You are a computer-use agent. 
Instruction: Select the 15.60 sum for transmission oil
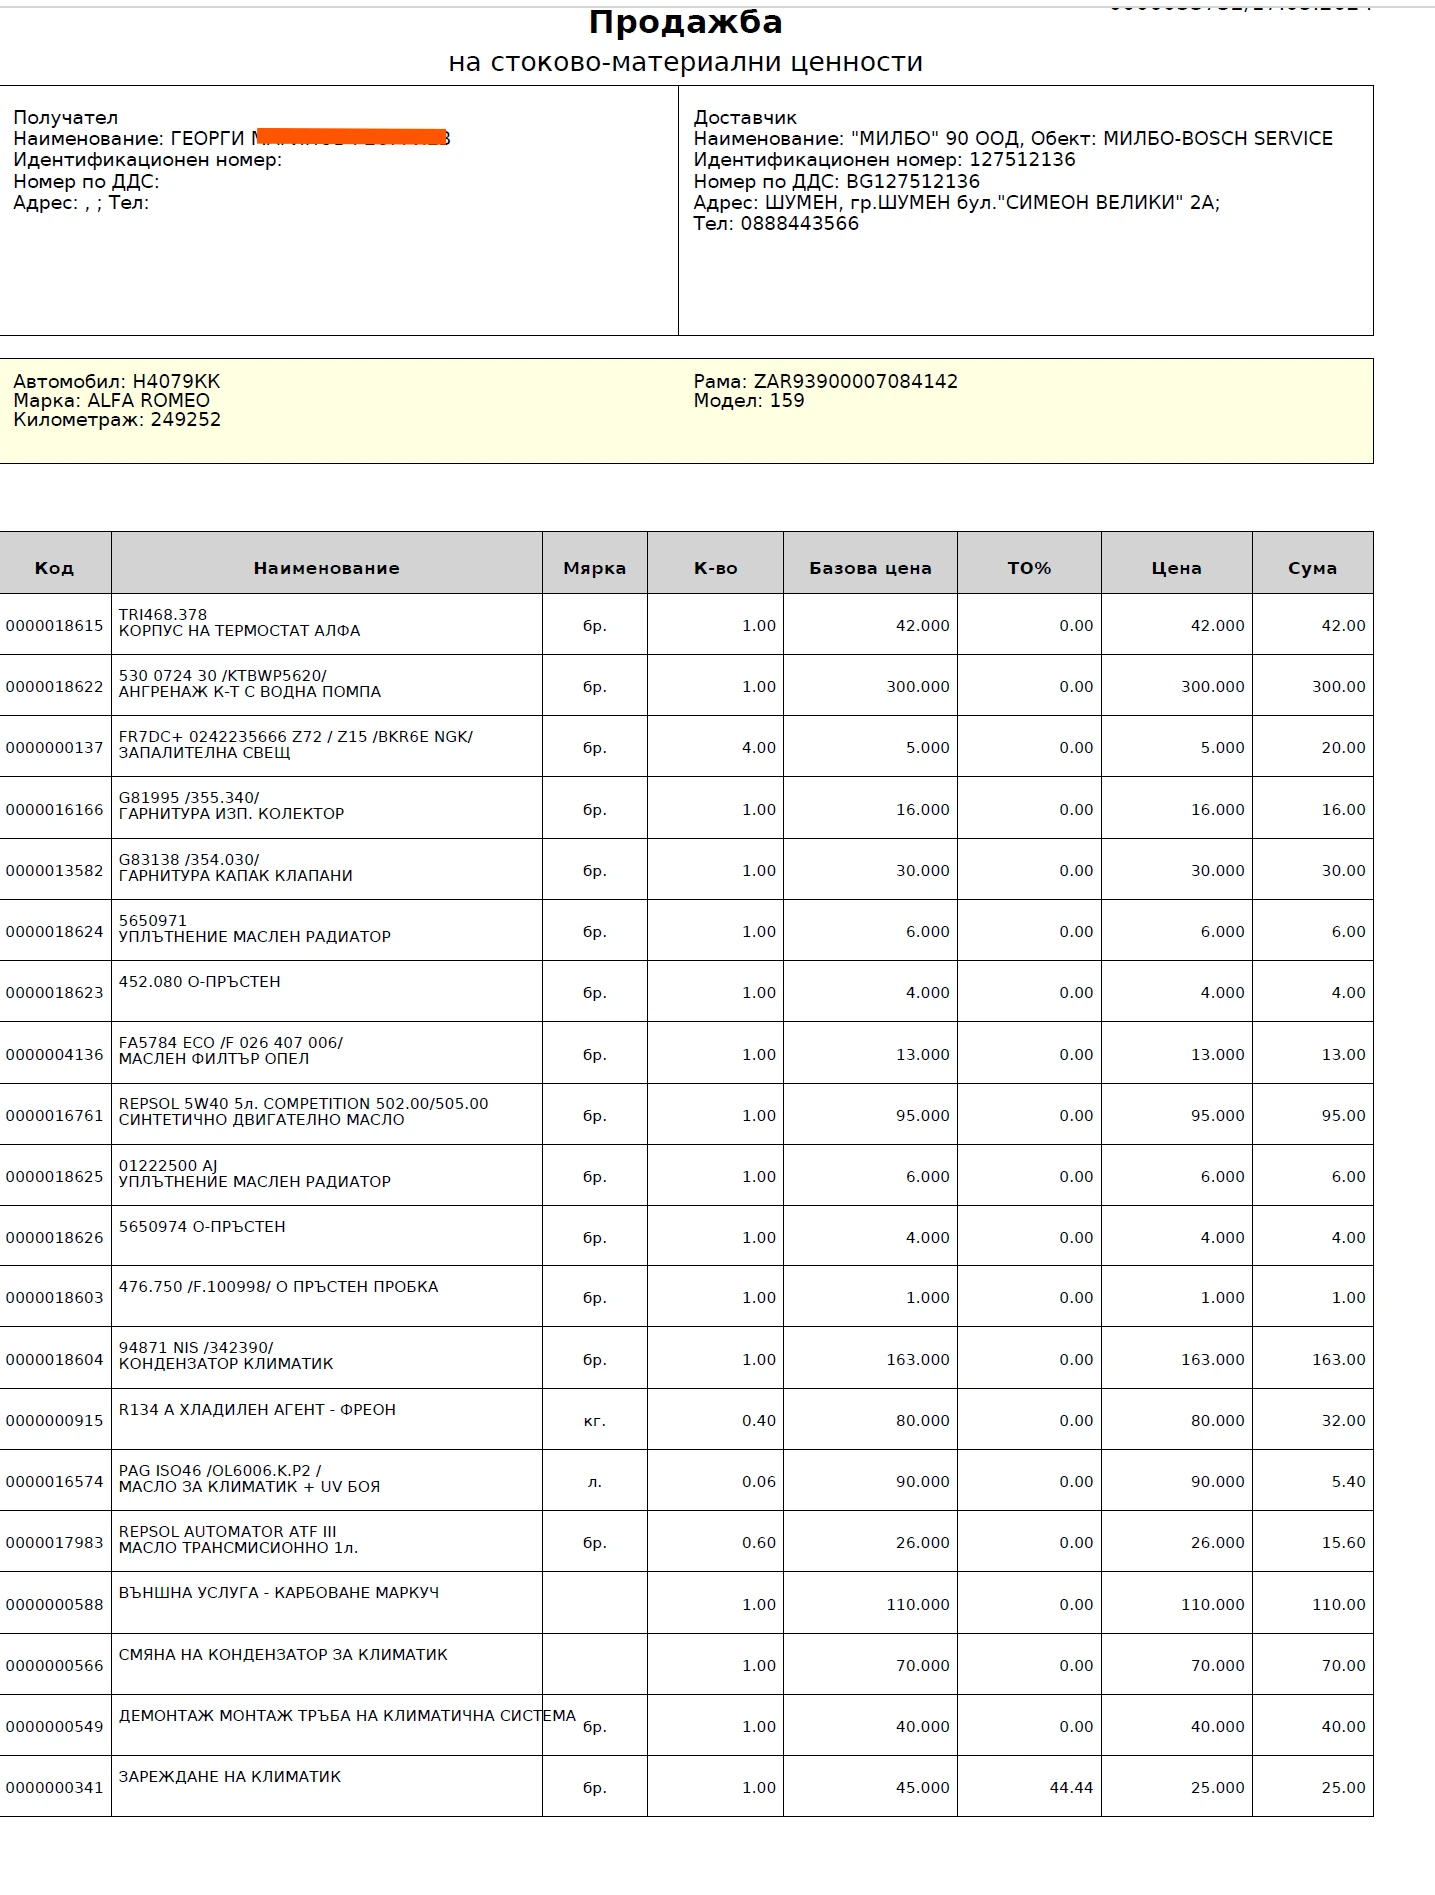[1343, 1543]
